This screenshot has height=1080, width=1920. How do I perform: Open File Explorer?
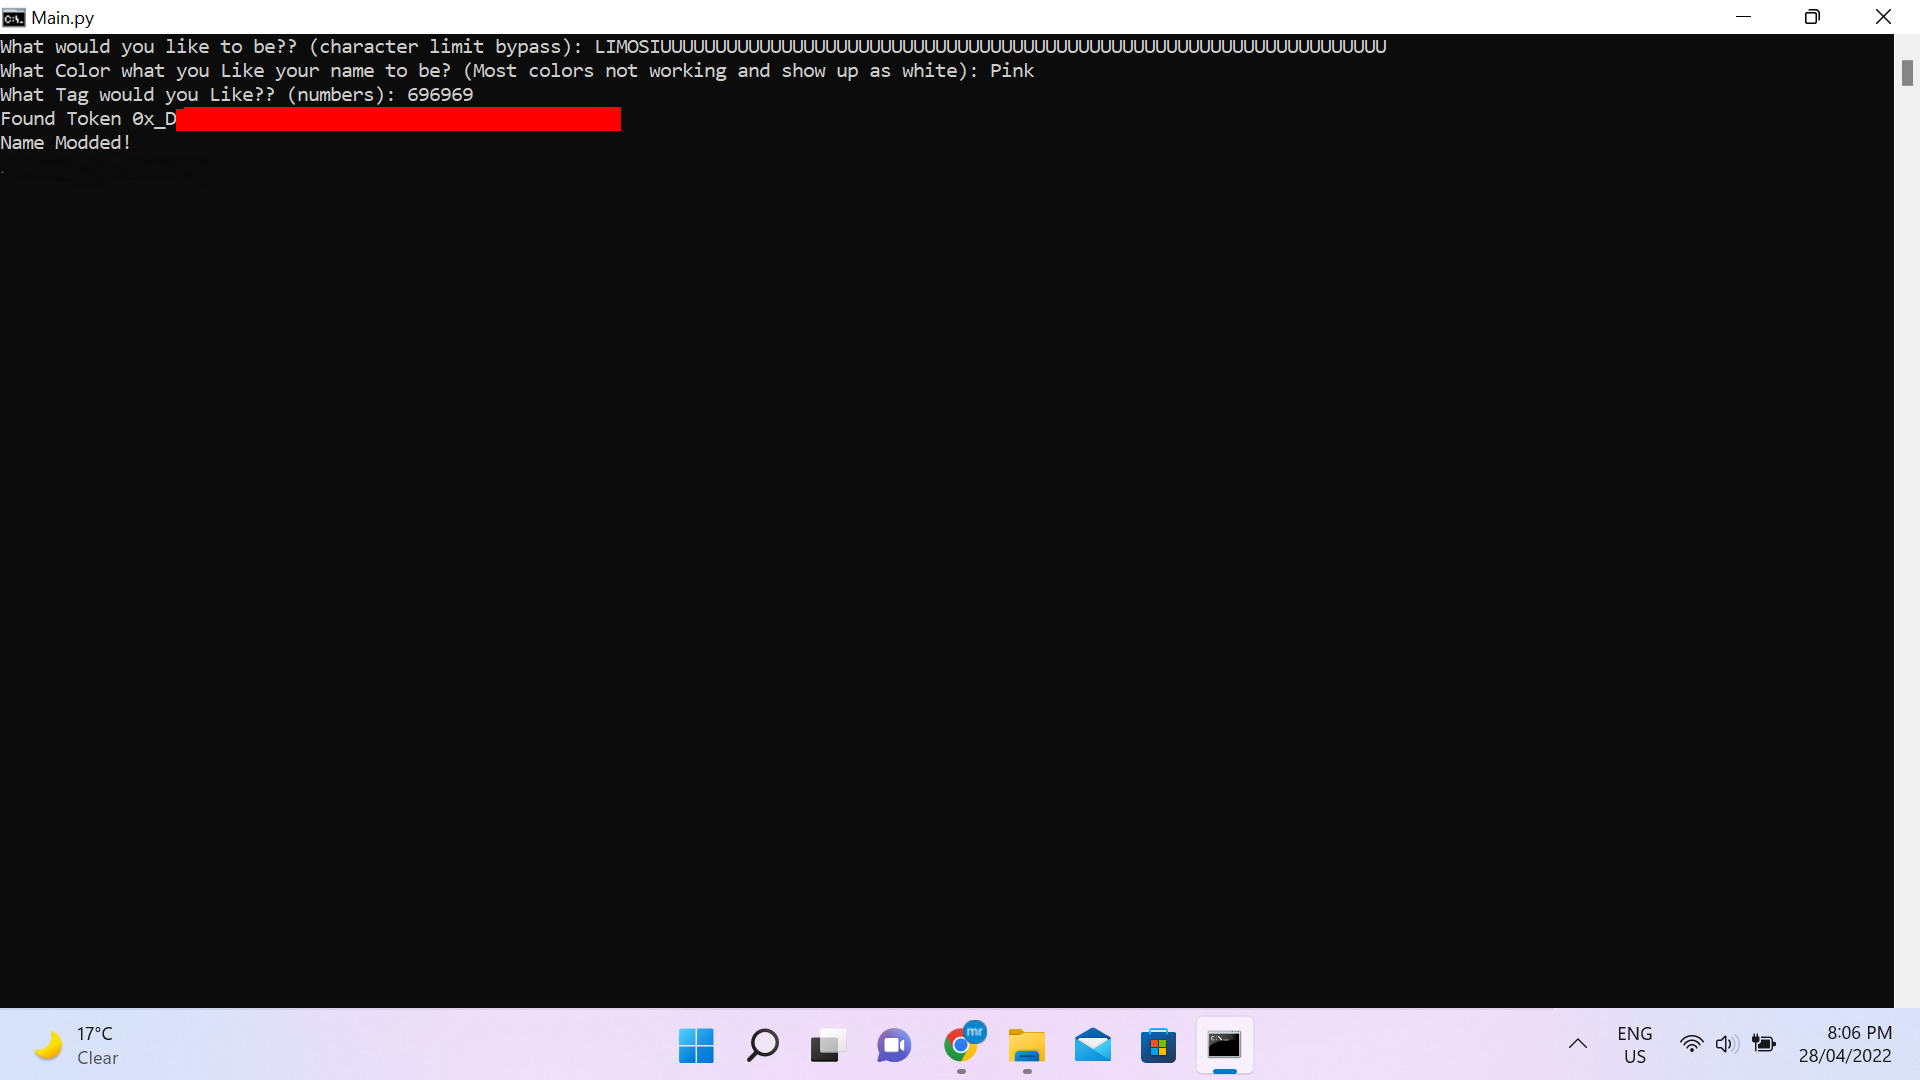1026,1045
